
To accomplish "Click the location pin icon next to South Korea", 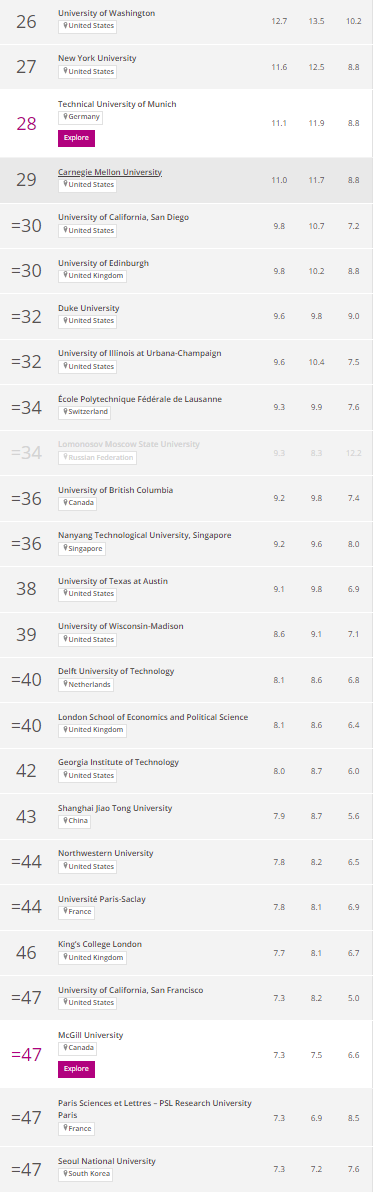I will click(x=64, y=1173).
